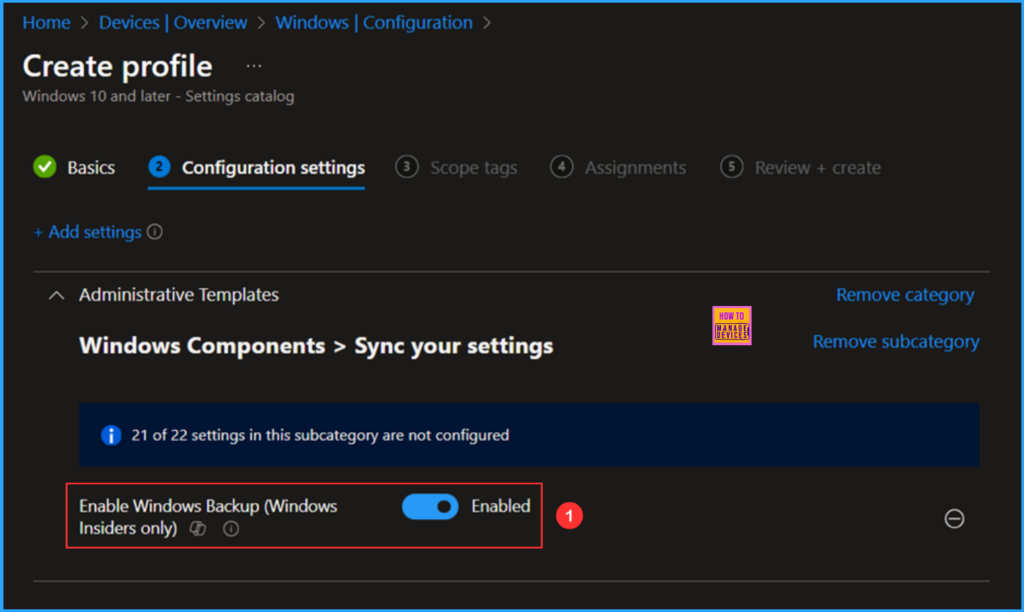This screenshot has width=1024, height=612.
Task: Collapse the Administrative Templates category
Action: (57, 295)
